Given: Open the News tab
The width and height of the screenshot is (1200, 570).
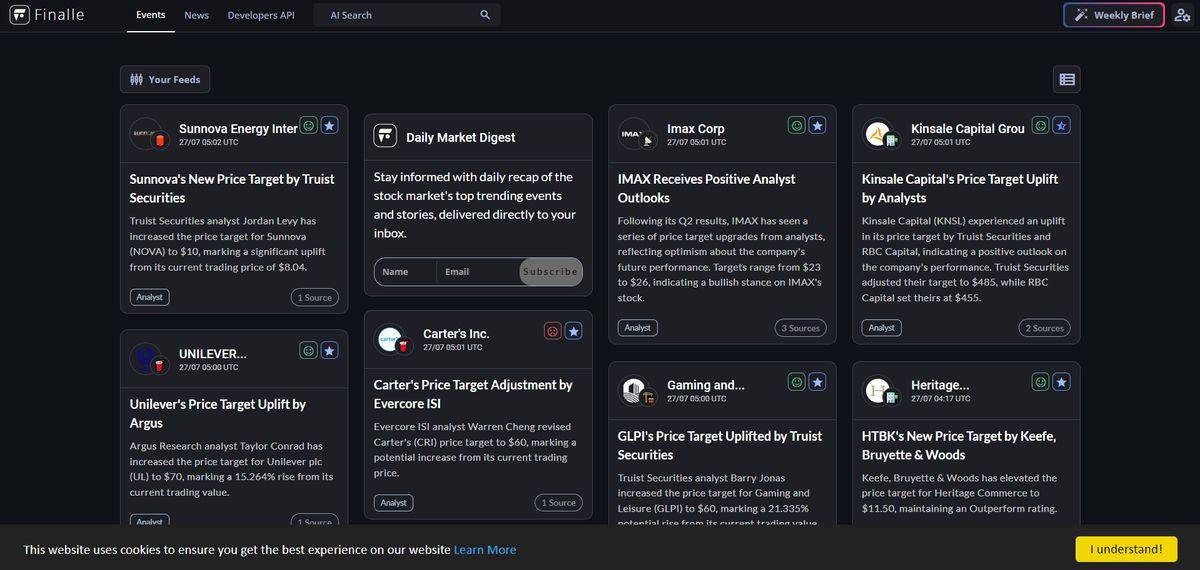Looking at the screenshot, I should click(x=197, y=15).
